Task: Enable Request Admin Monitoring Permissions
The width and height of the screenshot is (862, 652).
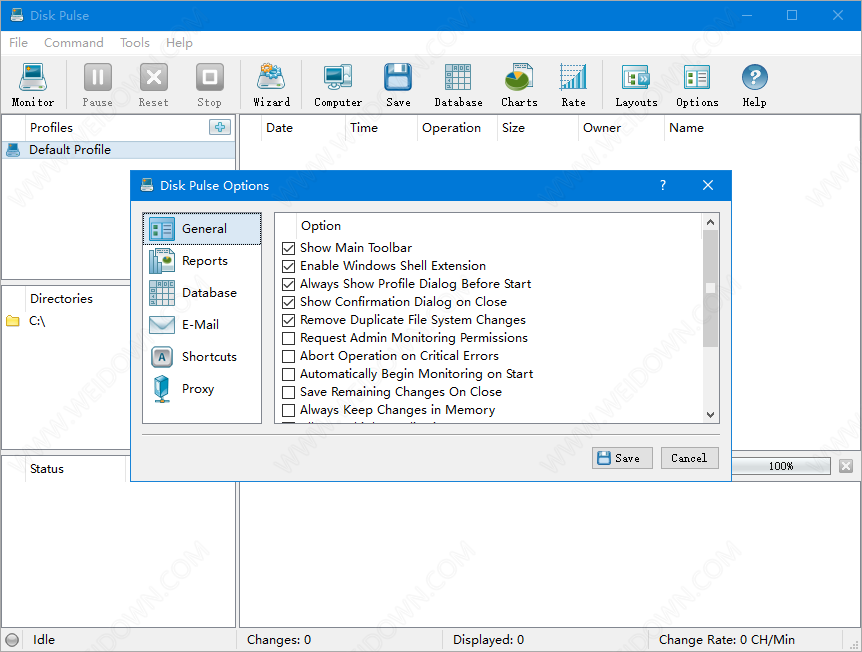Action: pyautogui.click(x=288, y=338)
